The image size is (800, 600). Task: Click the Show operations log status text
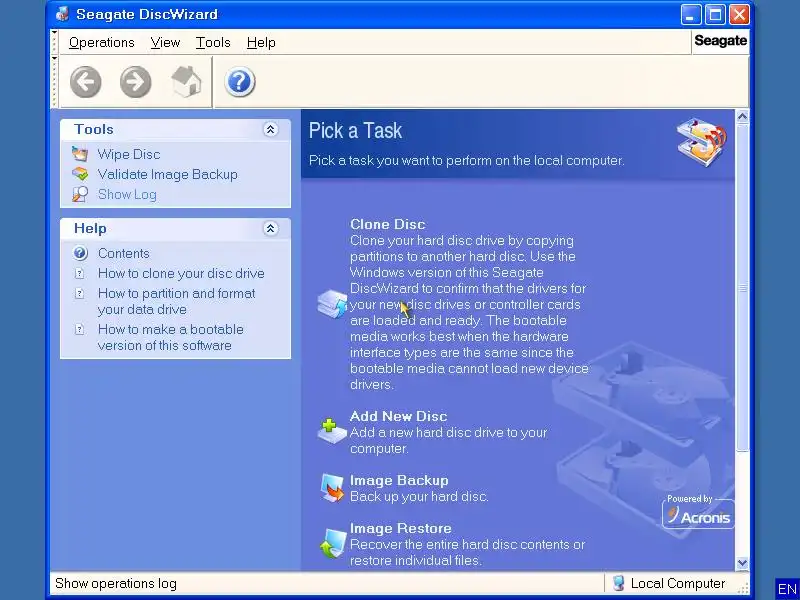click(116, 583)
